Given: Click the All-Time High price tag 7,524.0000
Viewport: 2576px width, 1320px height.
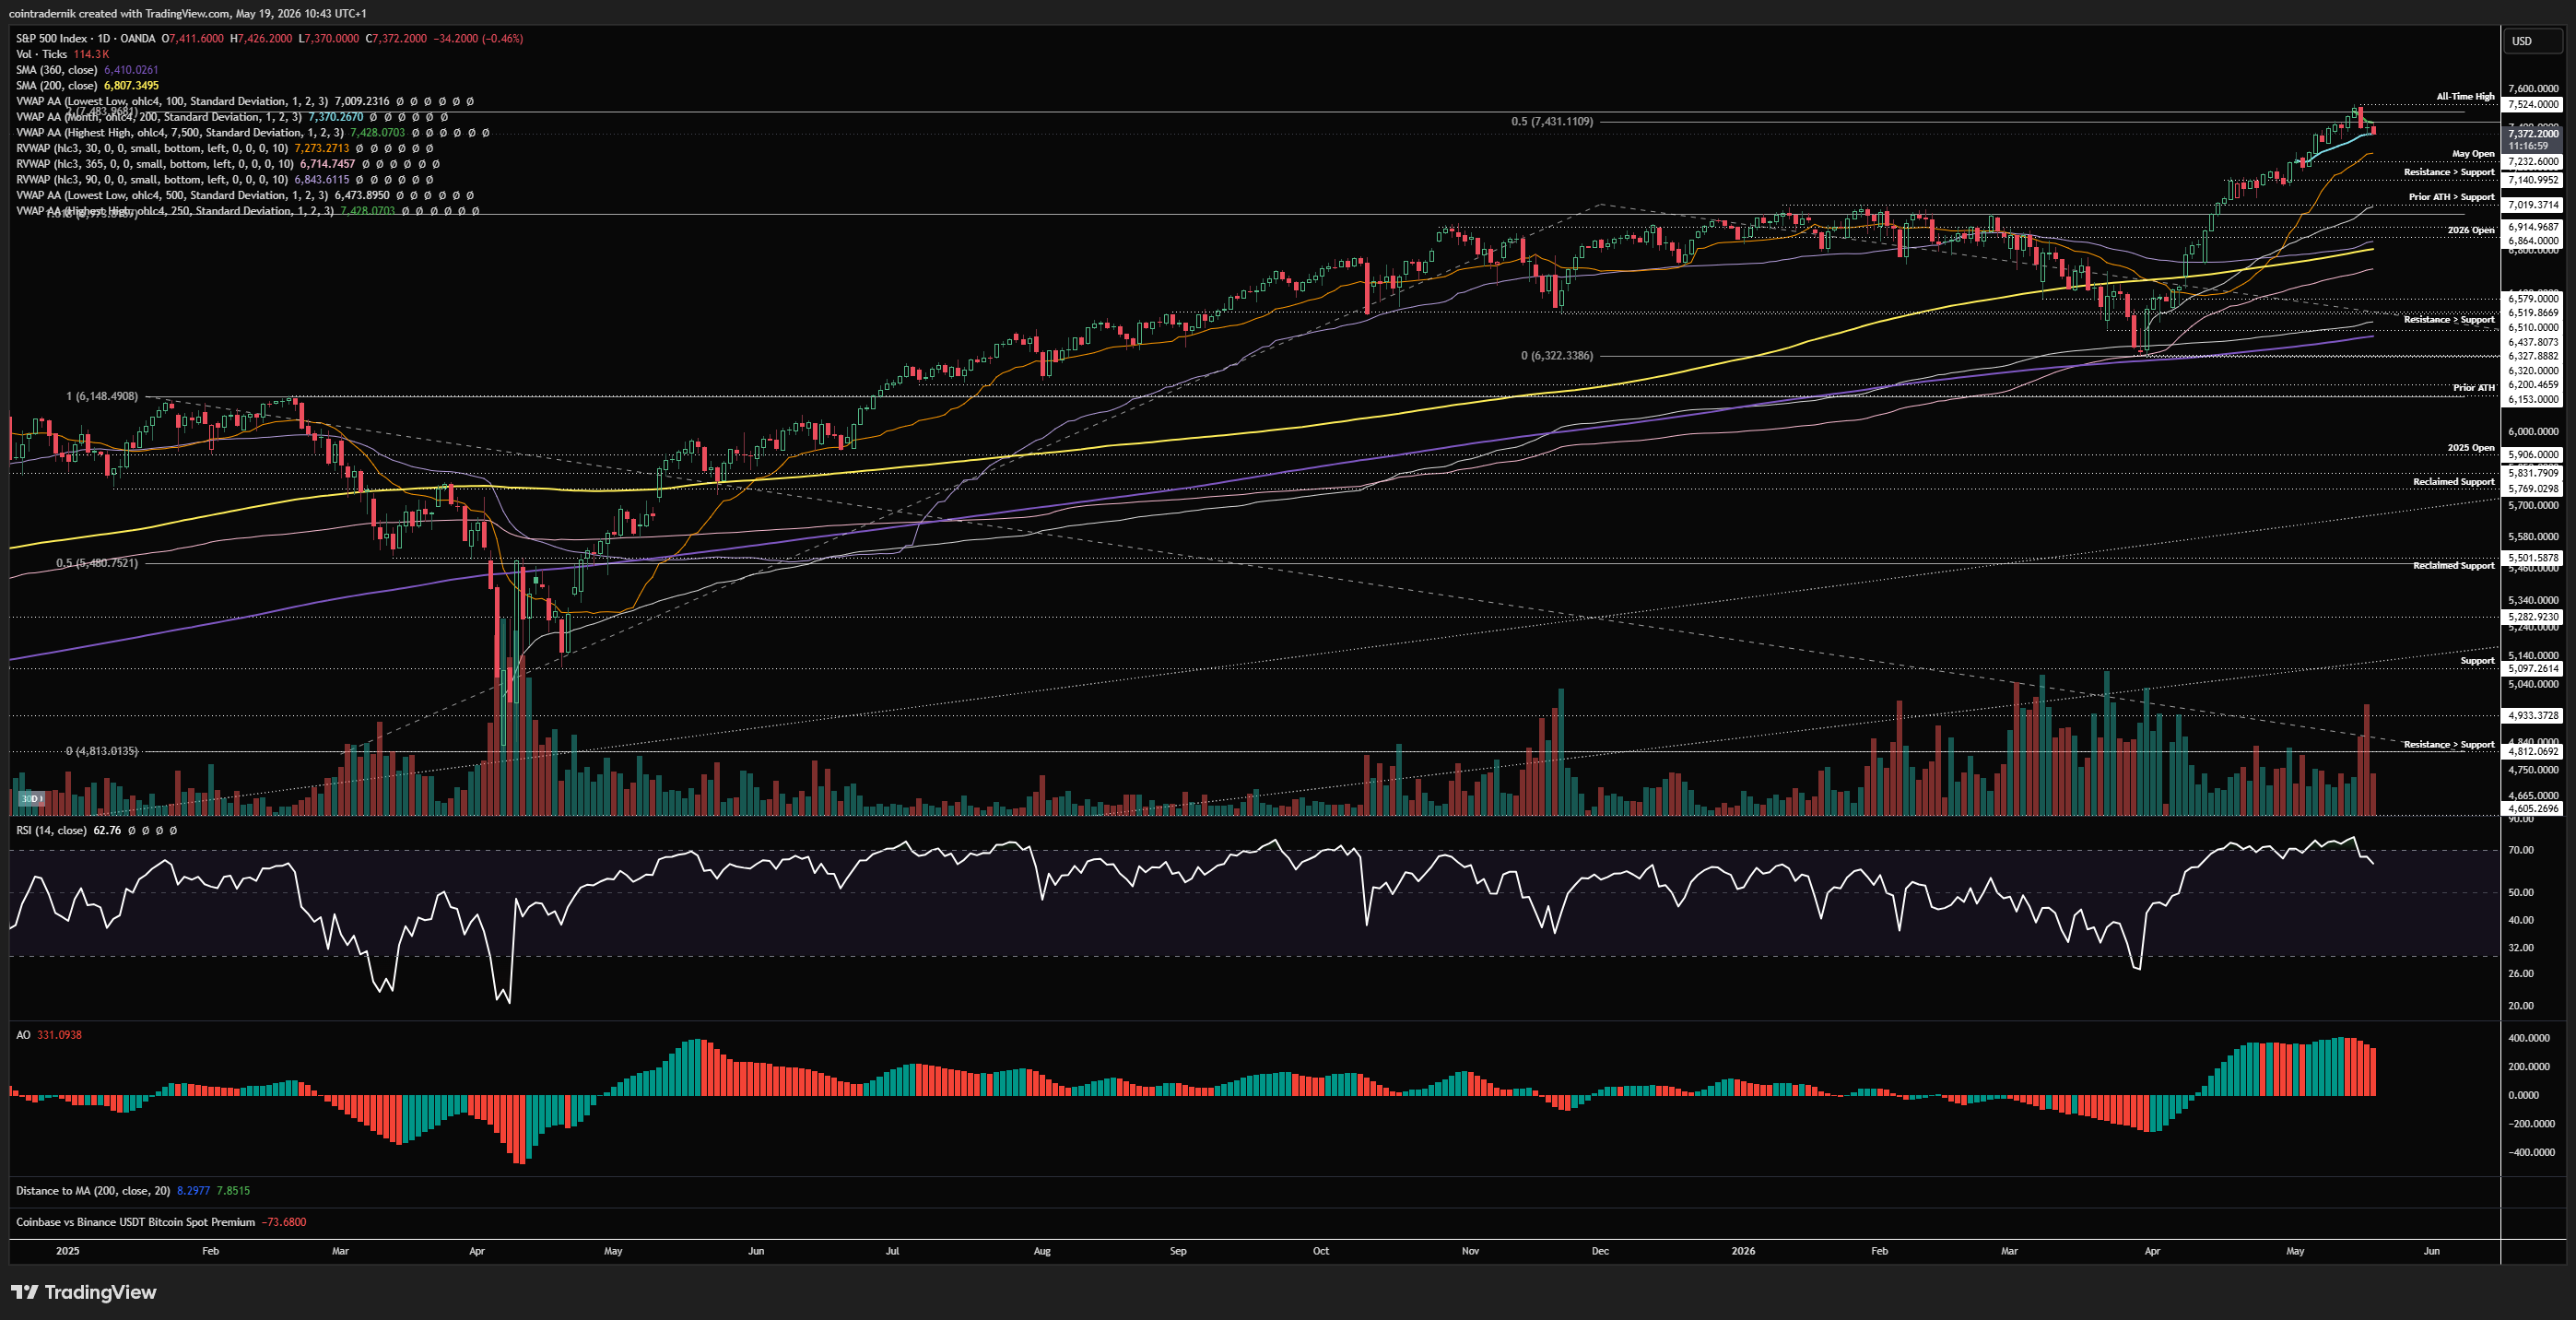Looking at the screenshot, I should 2533,104.
